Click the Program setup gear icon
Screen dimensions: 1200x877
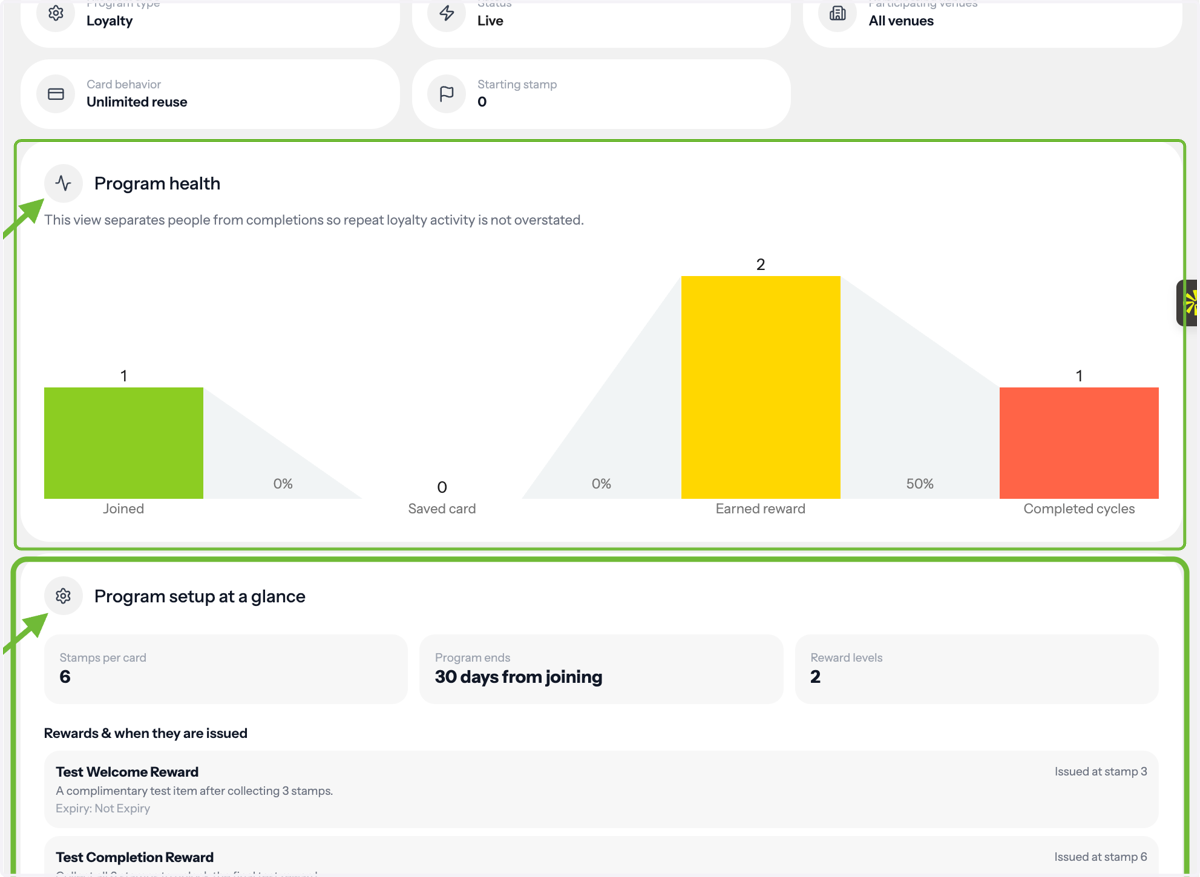click(x=63, y=596)
